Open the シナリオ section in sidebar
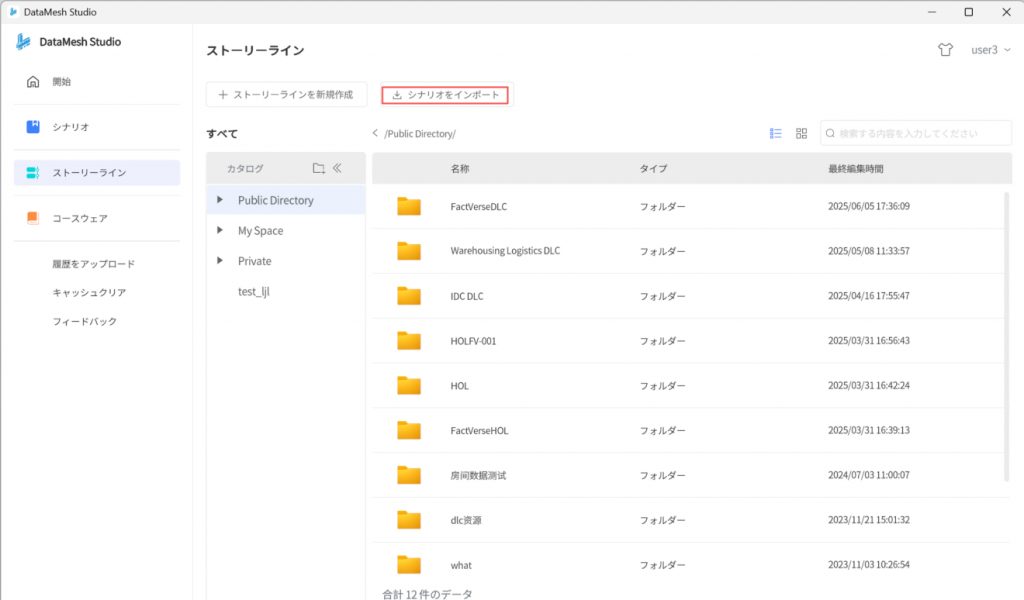This screenshot has width=1024, height=600. click(x=71, y=127)
